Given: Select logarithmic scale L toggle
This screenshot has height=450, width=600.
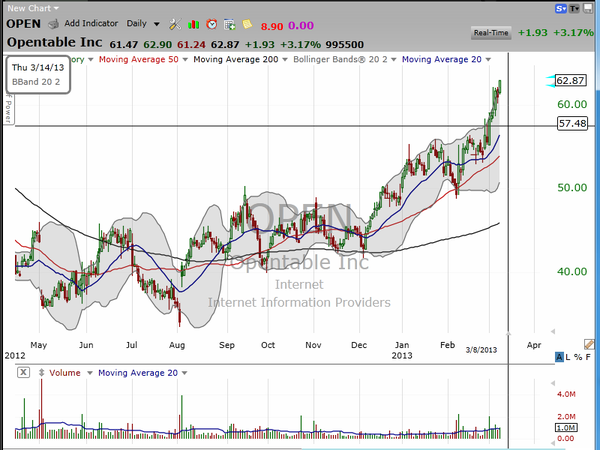Looking at the screenshot, I should (x=568, y=357).
